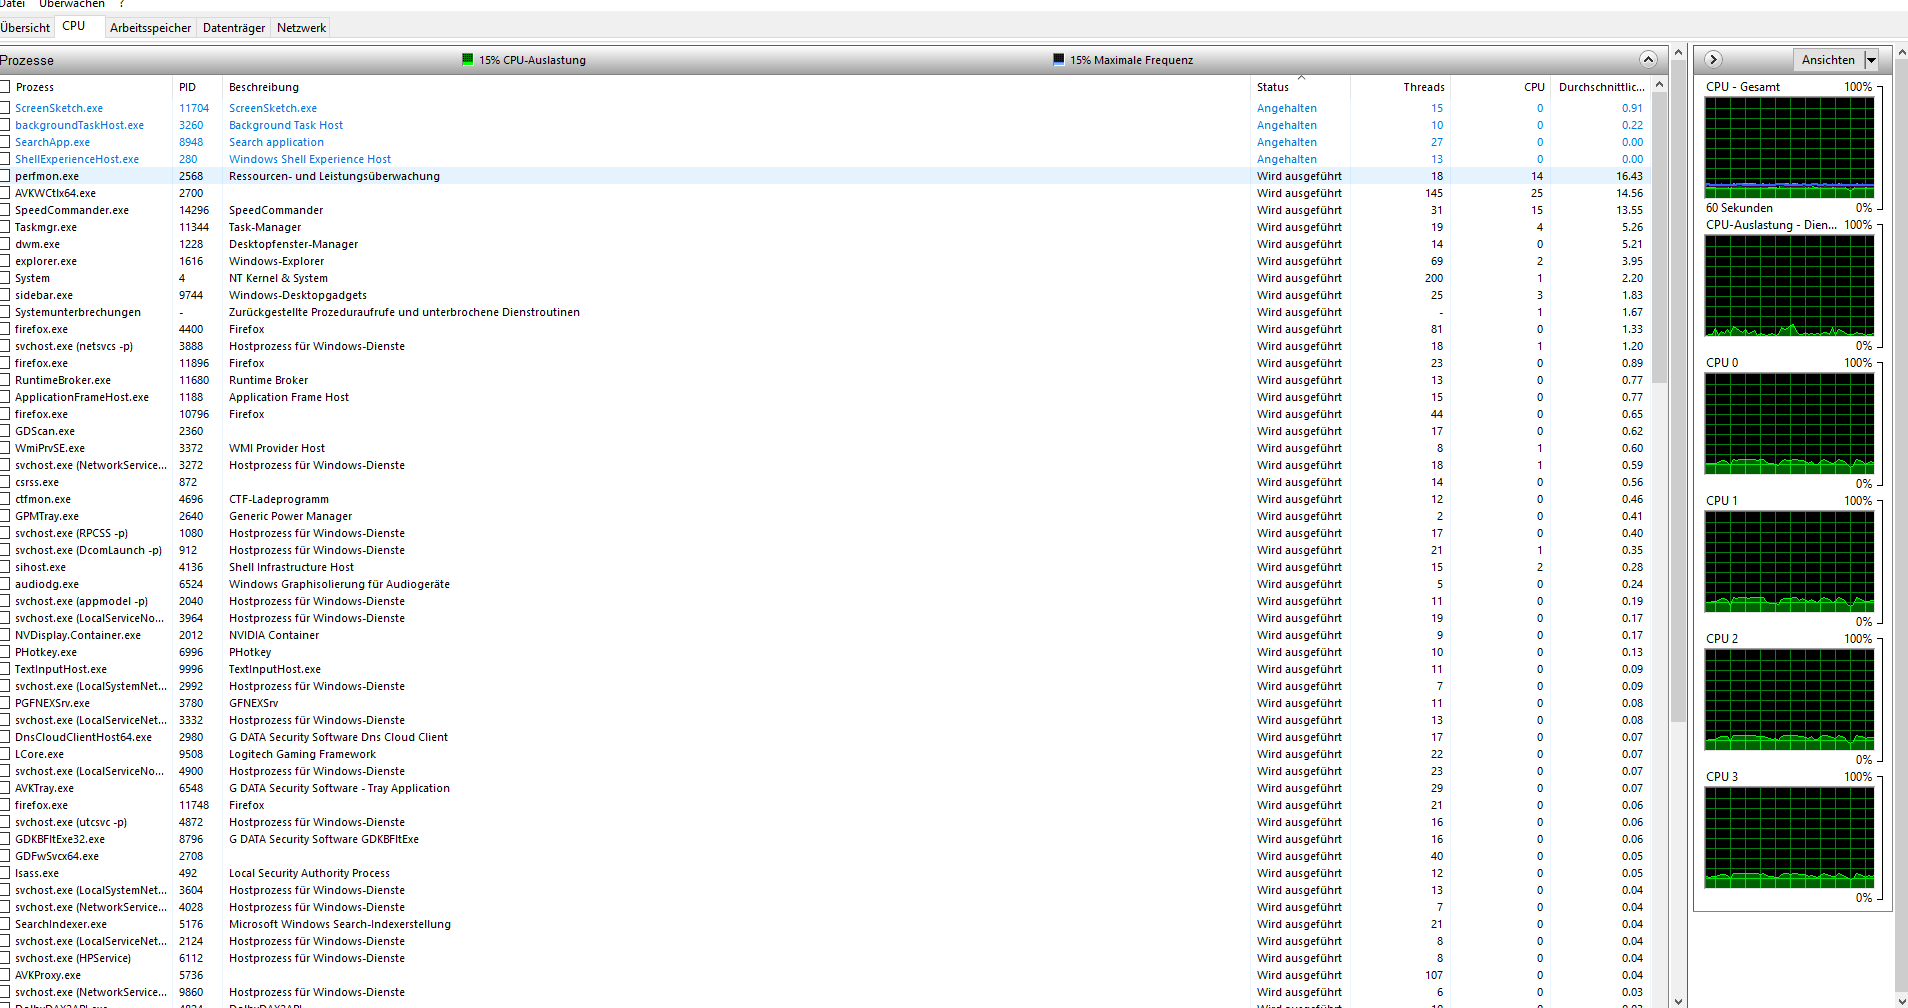Switch to the Arbeitsspeicher tab
Viewport: 1908px width, 1008px height.
pyautogui.click(x=150, y=27)
